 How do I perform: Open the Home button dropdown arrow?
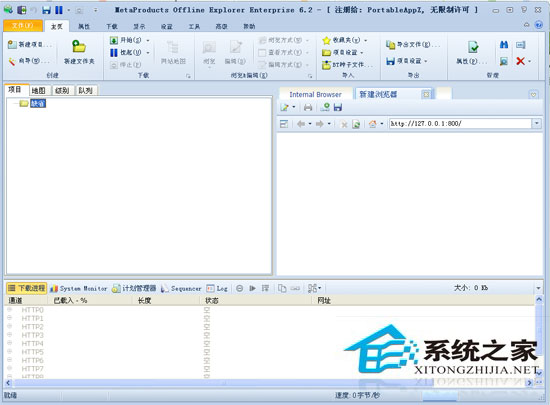tap(382, 124)
